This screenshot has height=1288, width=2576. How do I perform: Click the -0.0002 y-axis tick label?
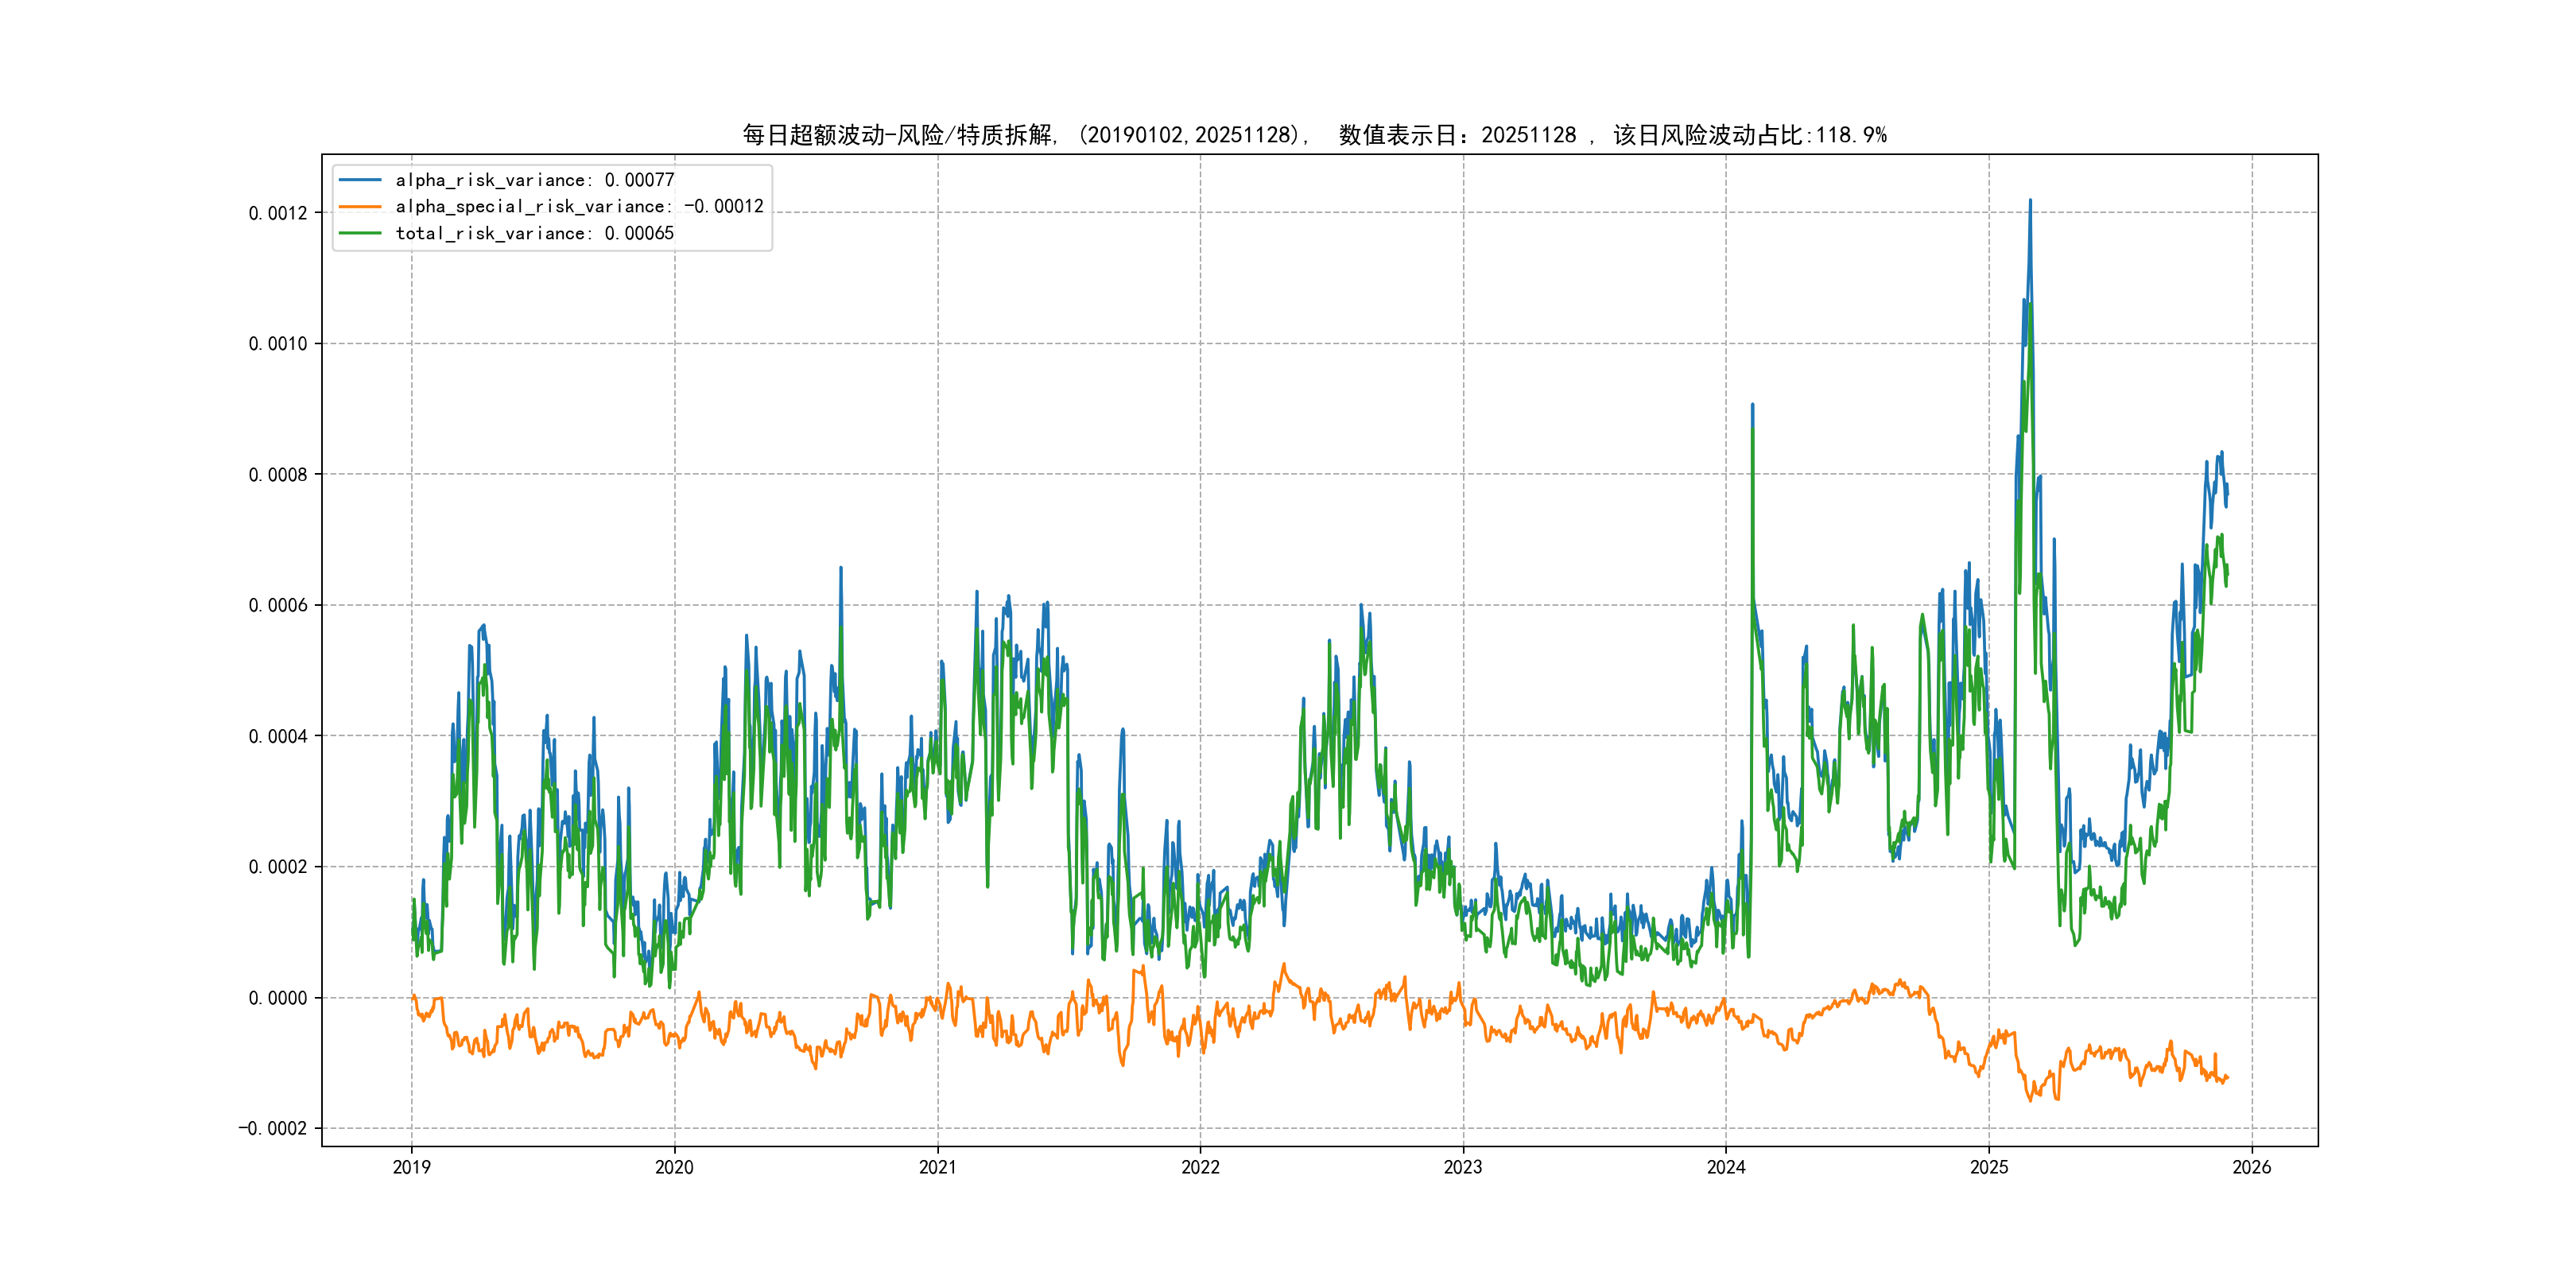[273, 1128]
